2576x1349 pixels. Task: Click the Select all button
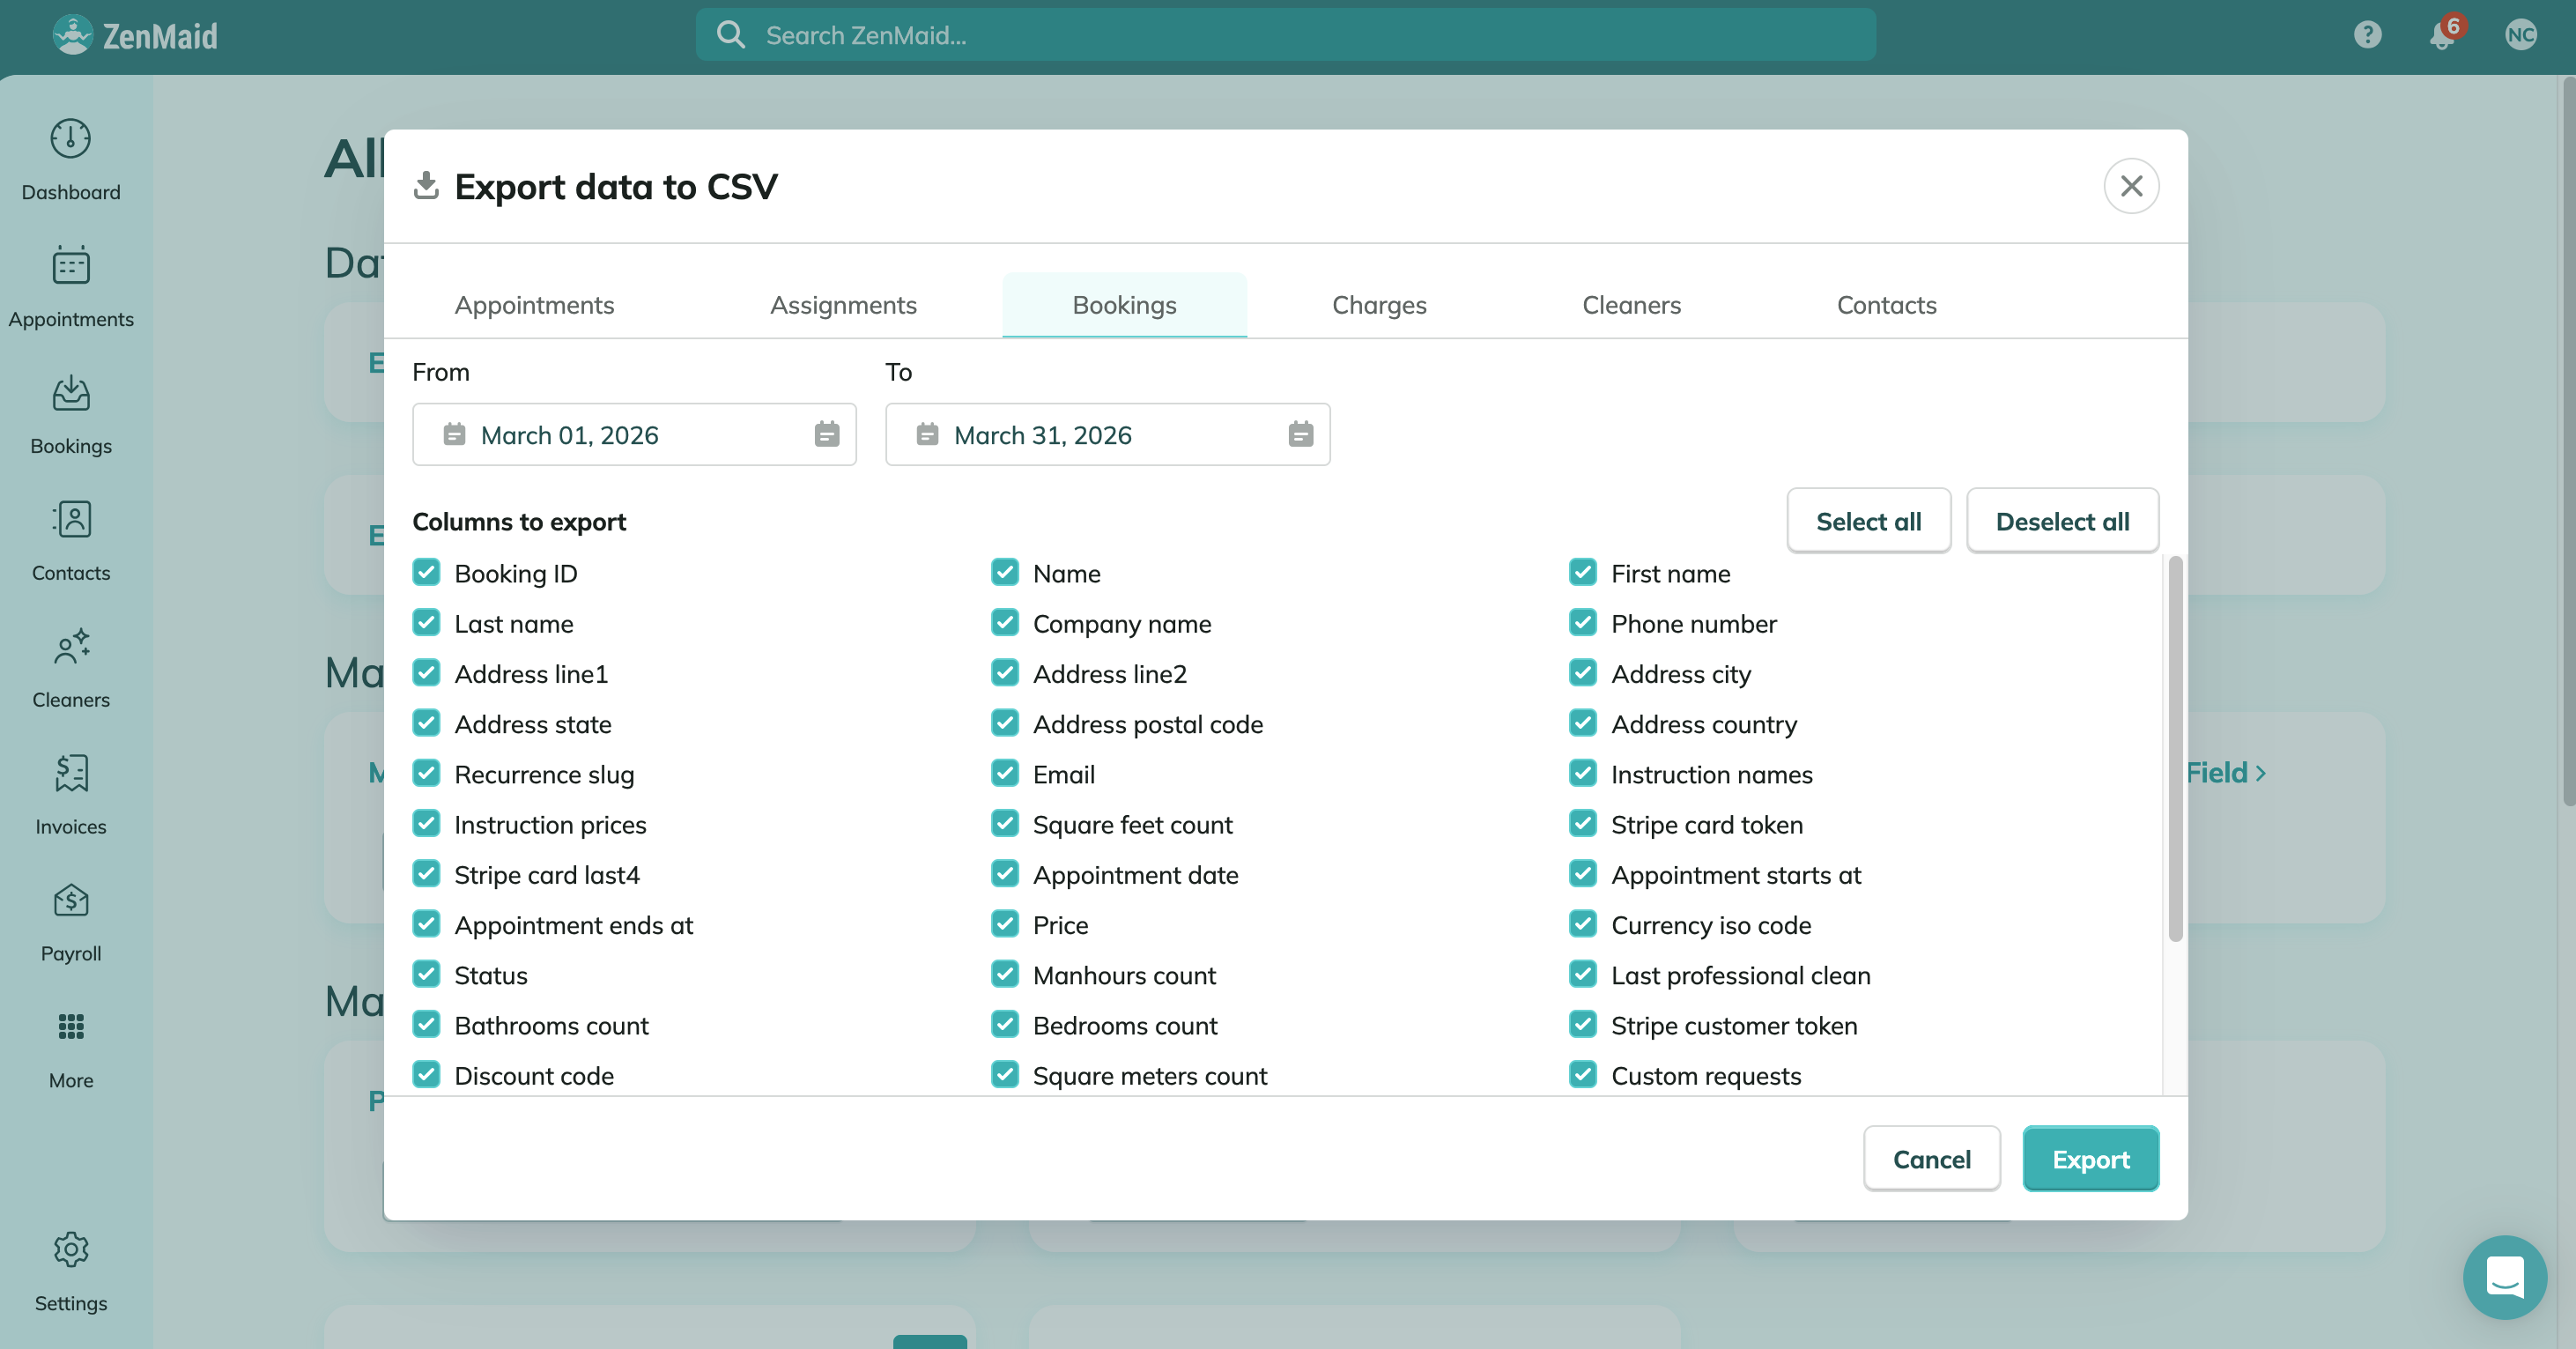click(x=1868, y=521)
